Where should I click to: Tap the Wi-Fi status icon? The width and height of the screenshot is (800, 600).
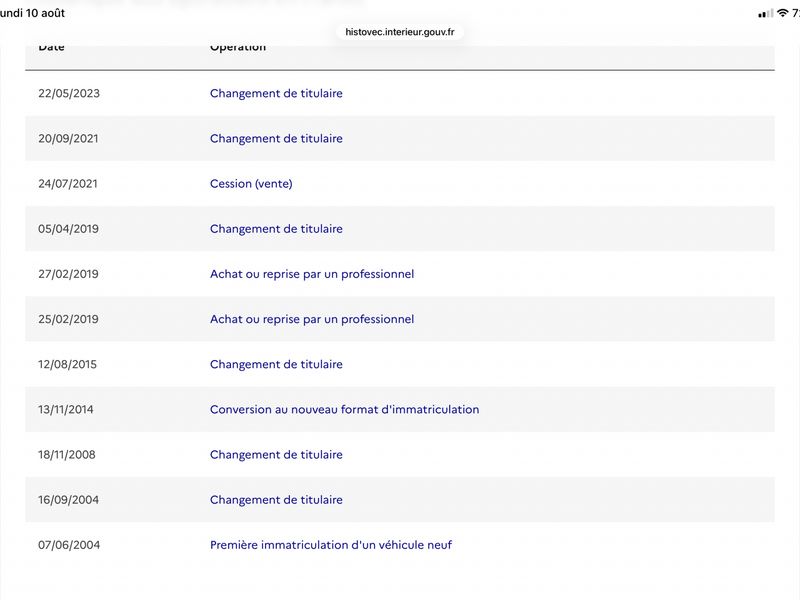(782, 13)
